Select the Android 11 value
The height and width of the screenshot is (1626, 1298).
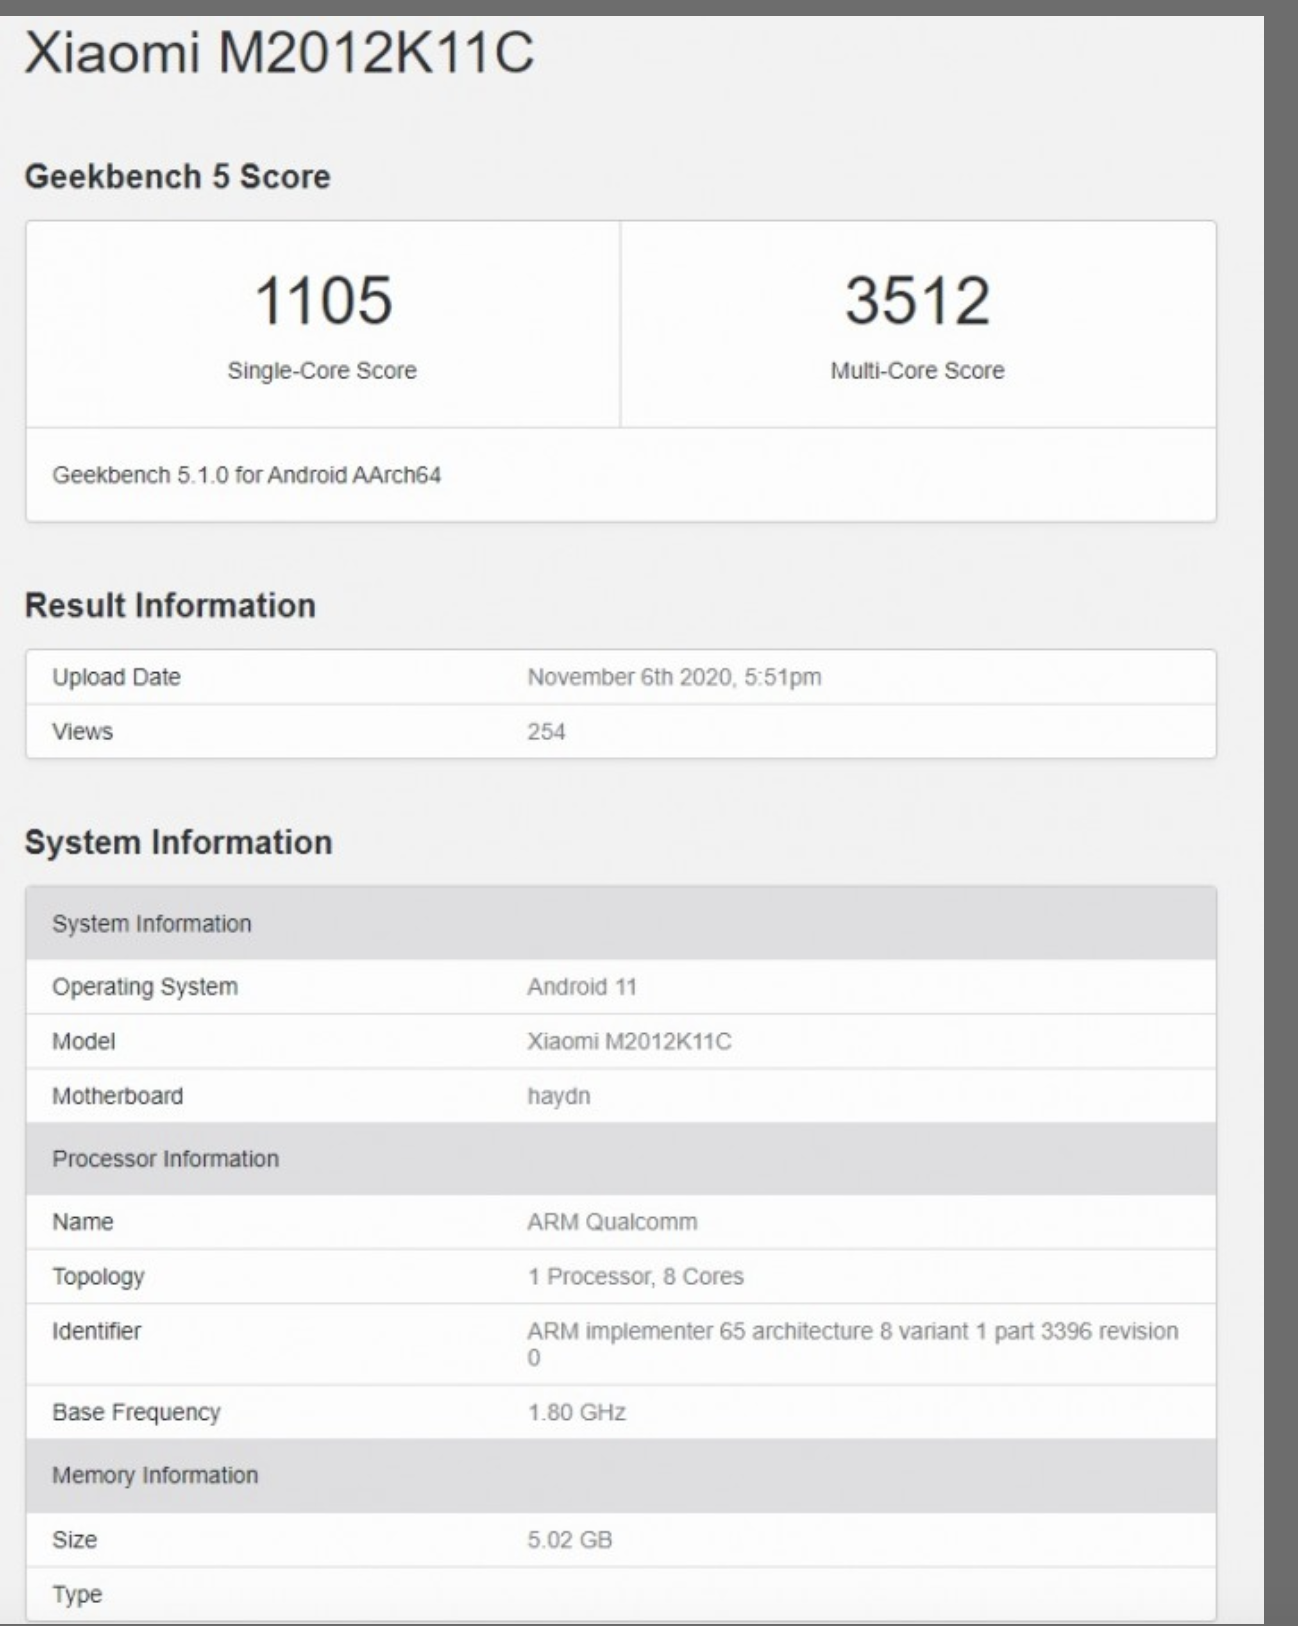[582, 986]
